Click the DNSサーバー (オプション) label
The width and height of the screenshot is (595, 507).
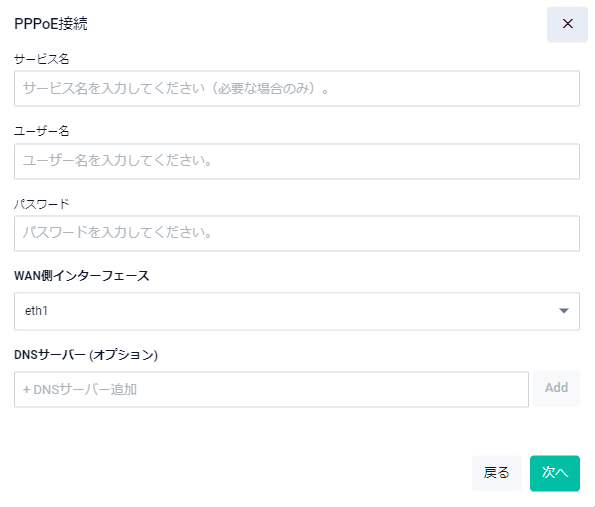[86, 355]
